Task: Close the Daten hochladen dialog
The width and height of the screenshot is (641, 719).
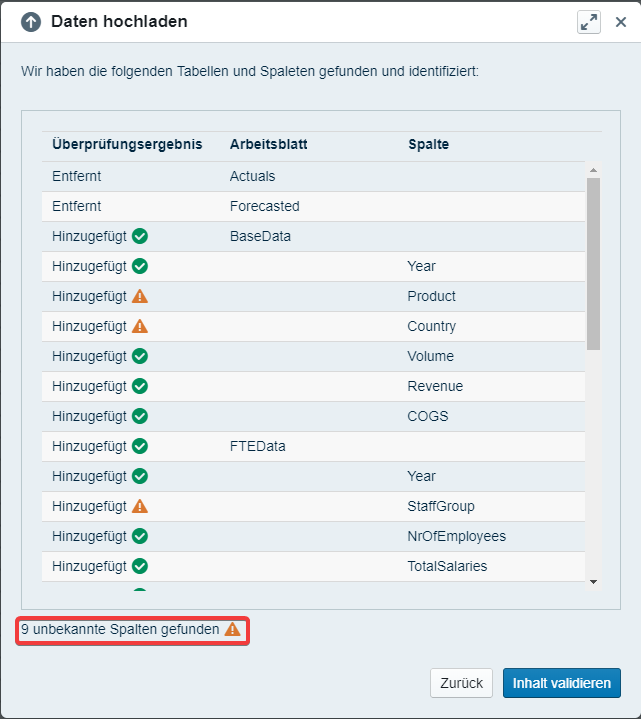Action: (x=620, y=22)
